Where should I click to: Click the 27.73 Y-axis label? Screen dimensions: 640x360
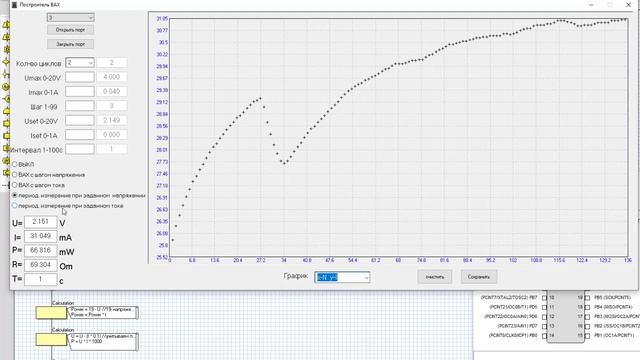pyautogui.click(x=162, y=162)
